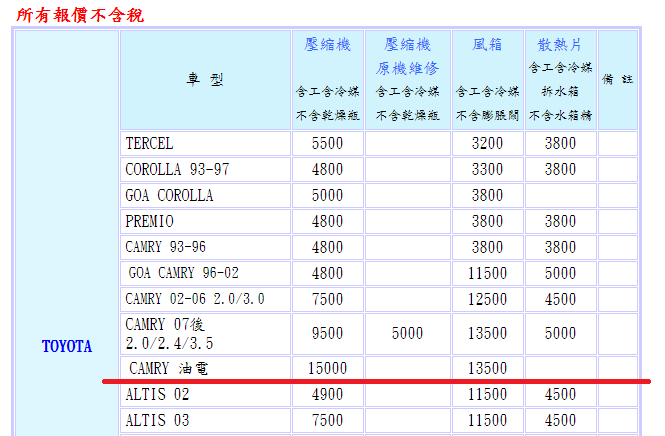Select the ALTIS 03 model name
The width and height of the screenshot is (665, 436).
point(157,420)
